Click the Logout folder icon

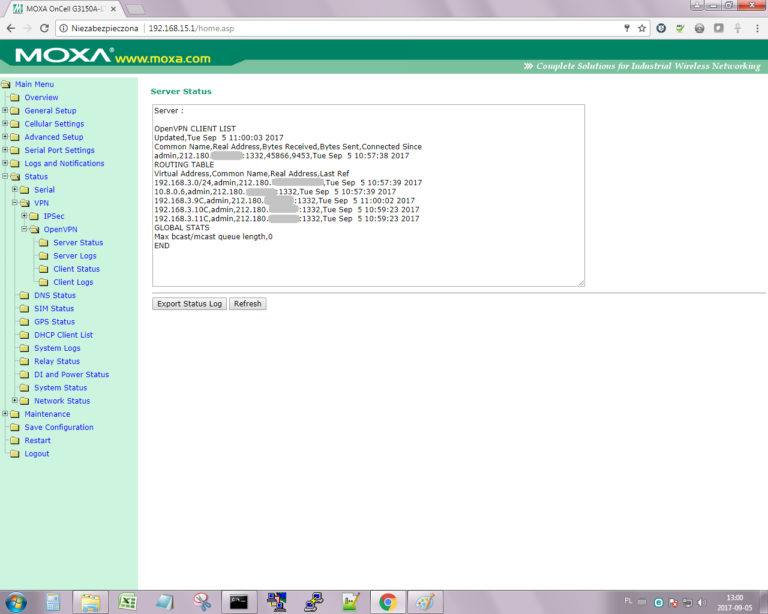15,454
